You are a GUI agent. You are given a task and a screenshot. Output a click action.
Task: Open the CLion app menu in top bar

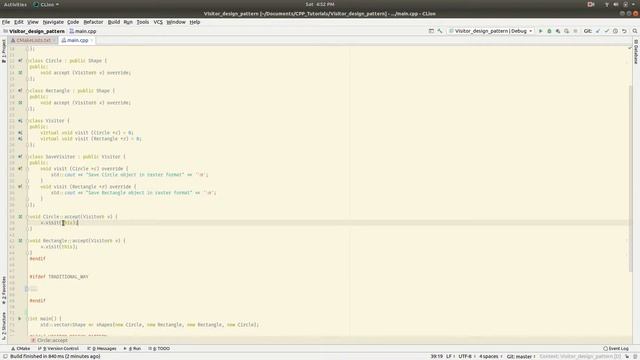point(46,4)
